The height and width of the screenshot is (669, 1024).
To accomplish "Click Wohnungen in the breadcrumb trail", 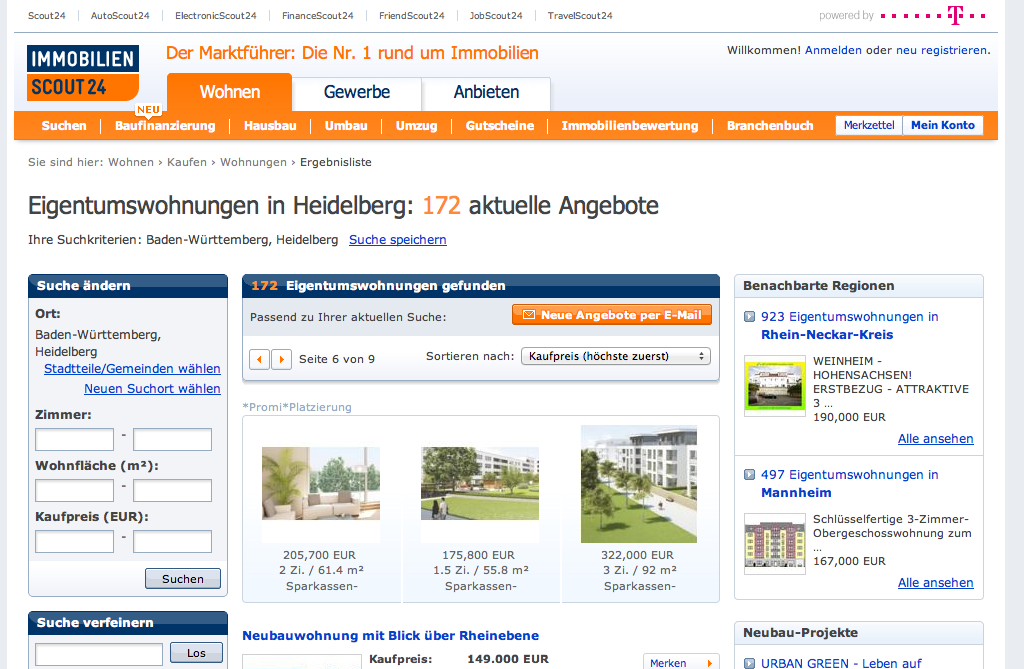I will [253, 162].
